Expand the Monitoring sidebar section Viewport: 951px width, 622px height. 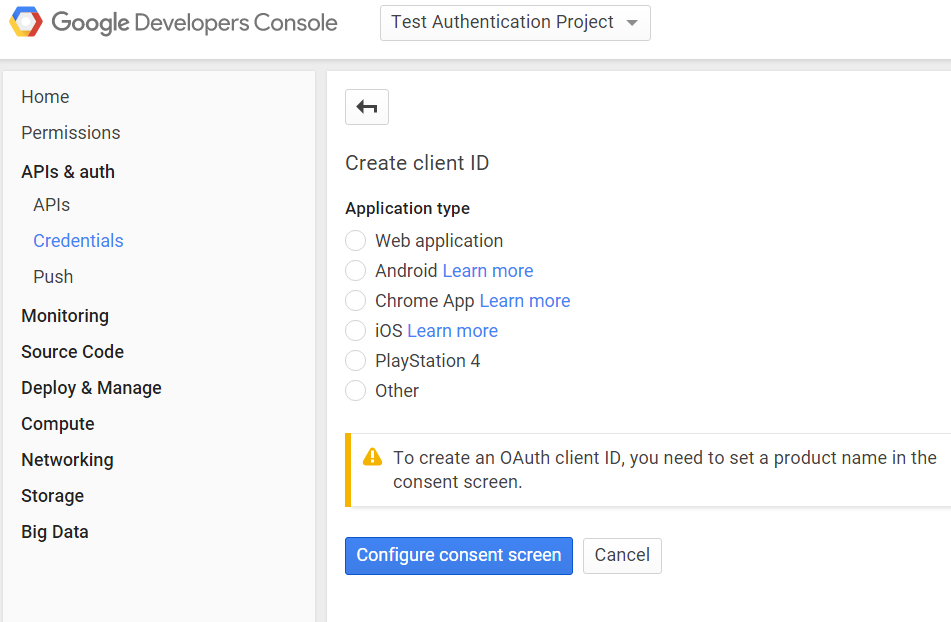coord(65,316)
